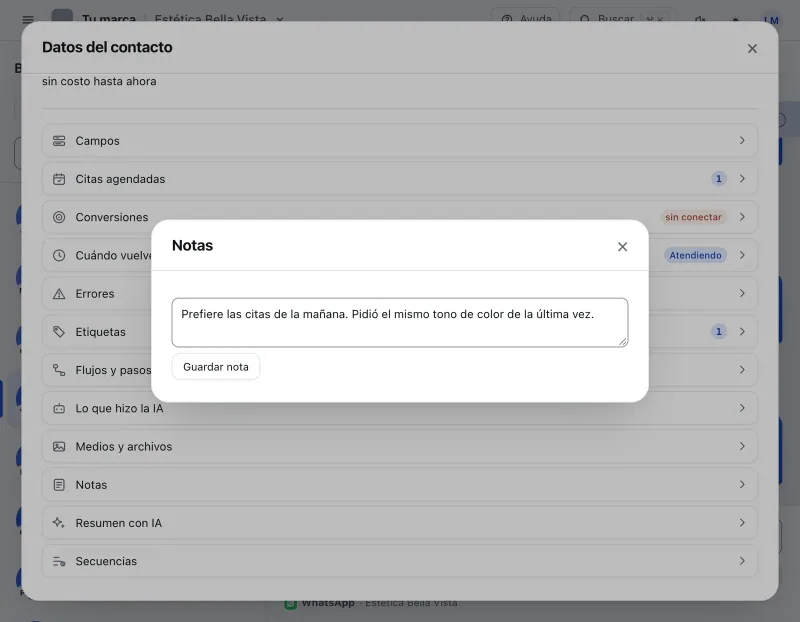Click the Medios y archivos image icon
This screenshot has height=622, width=800.
click(x=59, y=446)
